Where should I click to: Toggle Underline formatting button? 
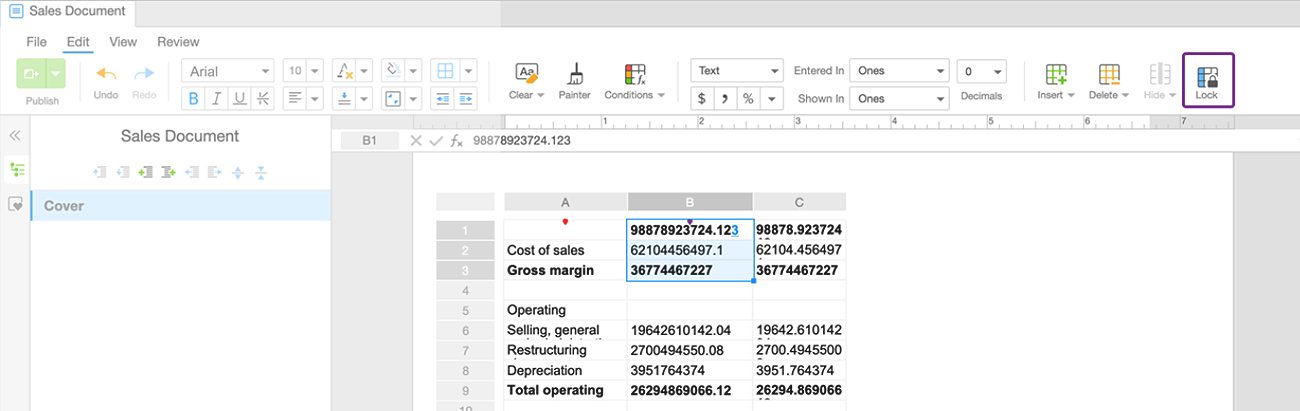tap(240, 98)
